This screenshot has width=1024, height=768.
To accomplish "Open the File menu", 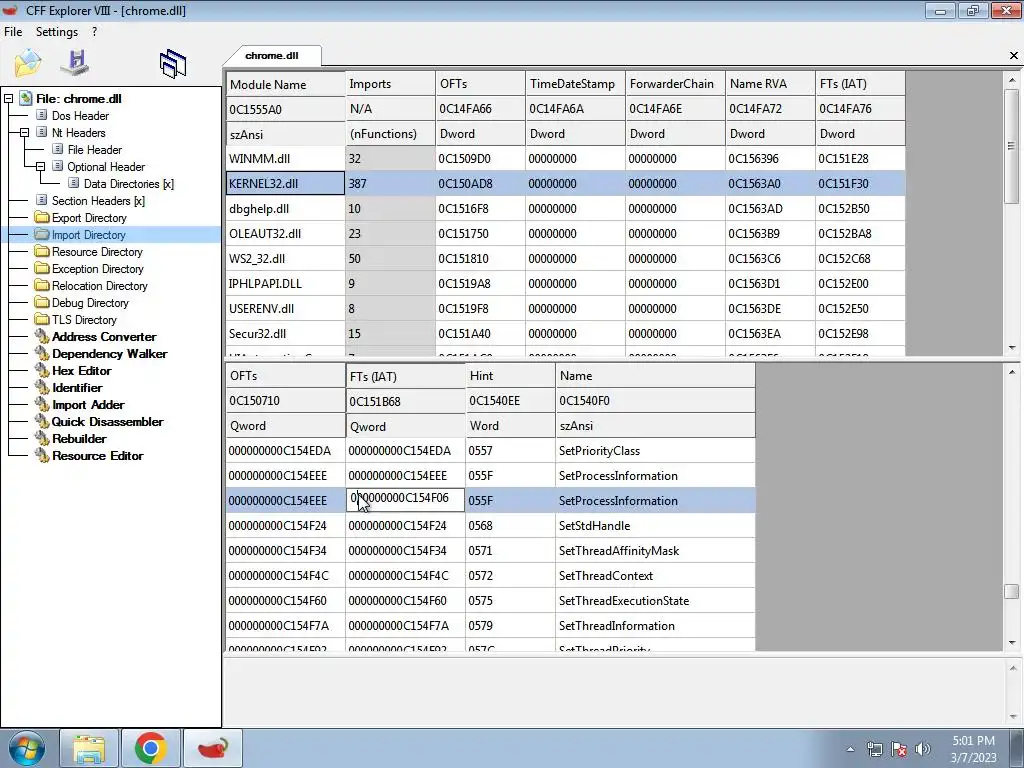I will (x=13, y=31).
